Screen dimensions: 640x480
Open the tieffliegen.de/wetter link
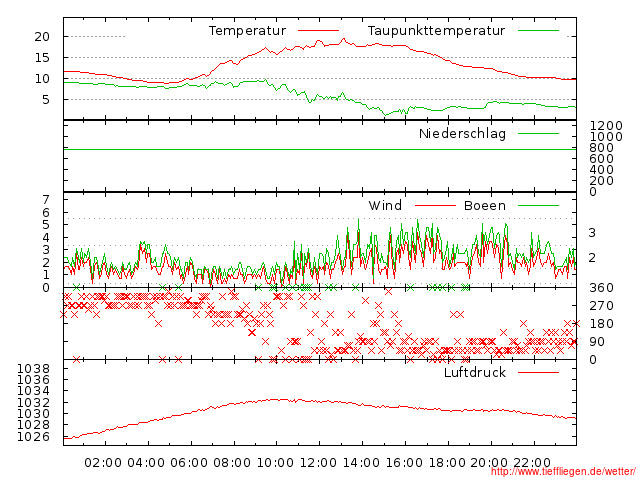563,472
